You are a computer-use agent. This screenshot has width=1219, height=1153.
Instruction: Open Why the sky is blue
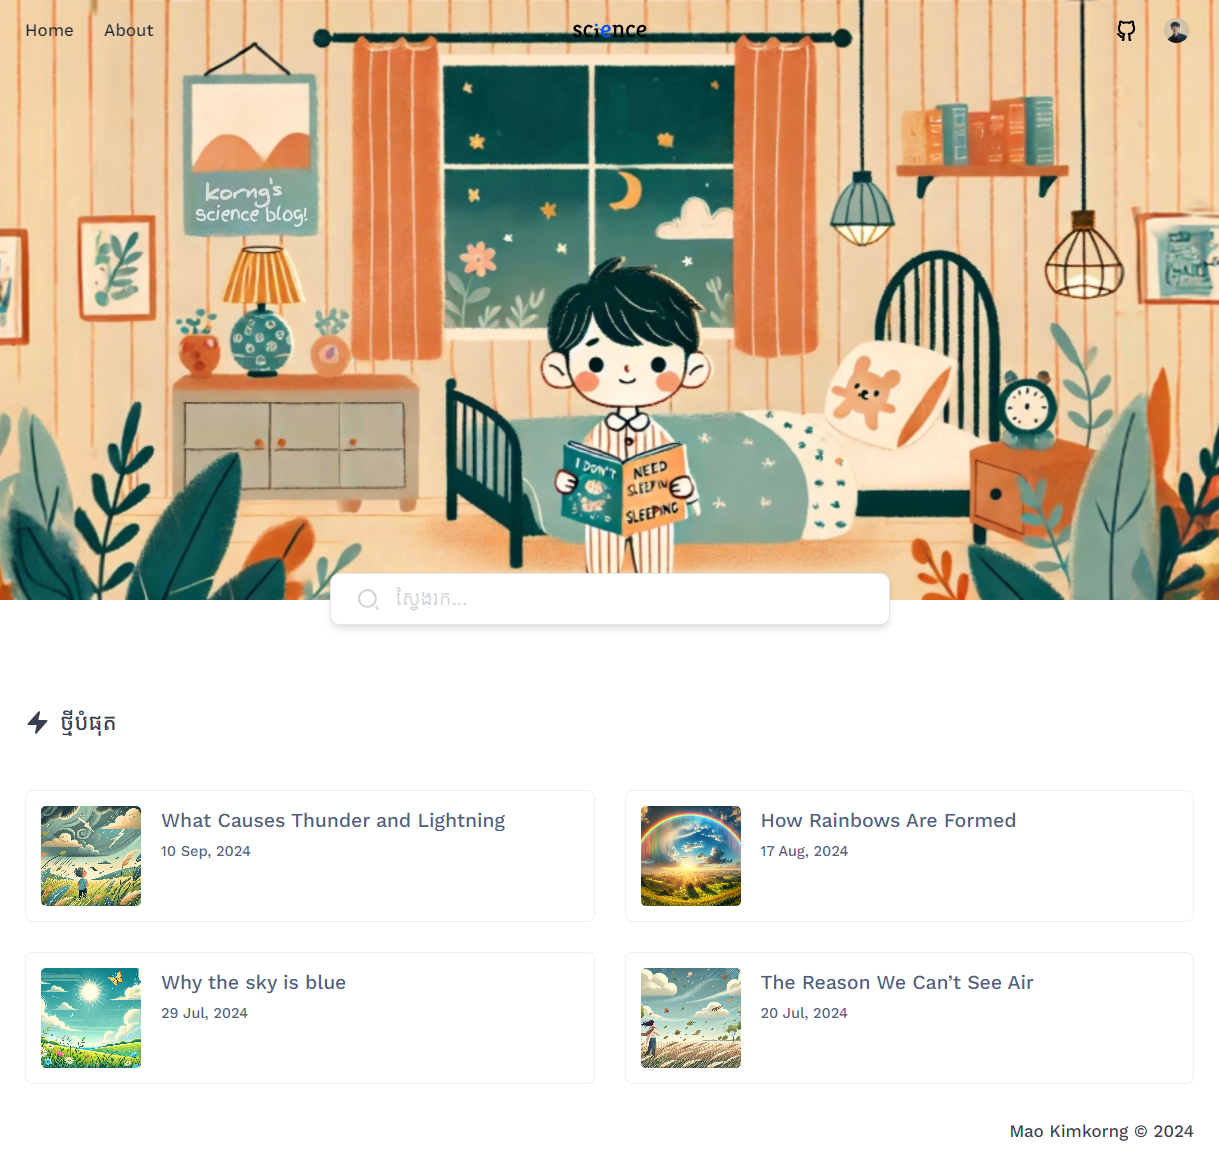click(x=253, y=982)
